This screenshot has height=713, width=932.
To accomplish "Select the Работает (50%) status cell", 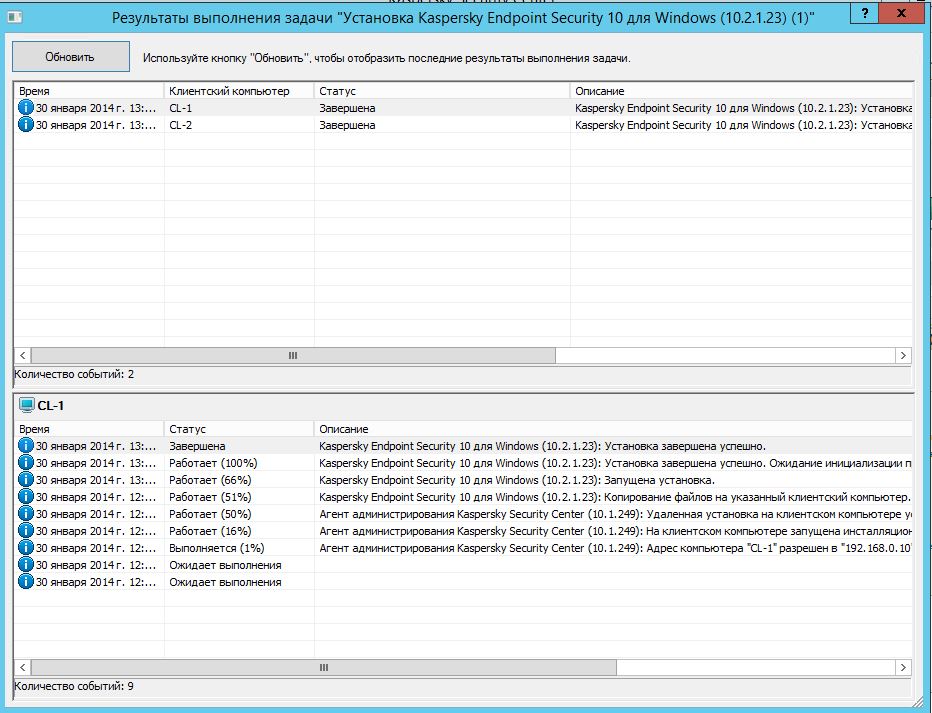I will pos(210,514).
